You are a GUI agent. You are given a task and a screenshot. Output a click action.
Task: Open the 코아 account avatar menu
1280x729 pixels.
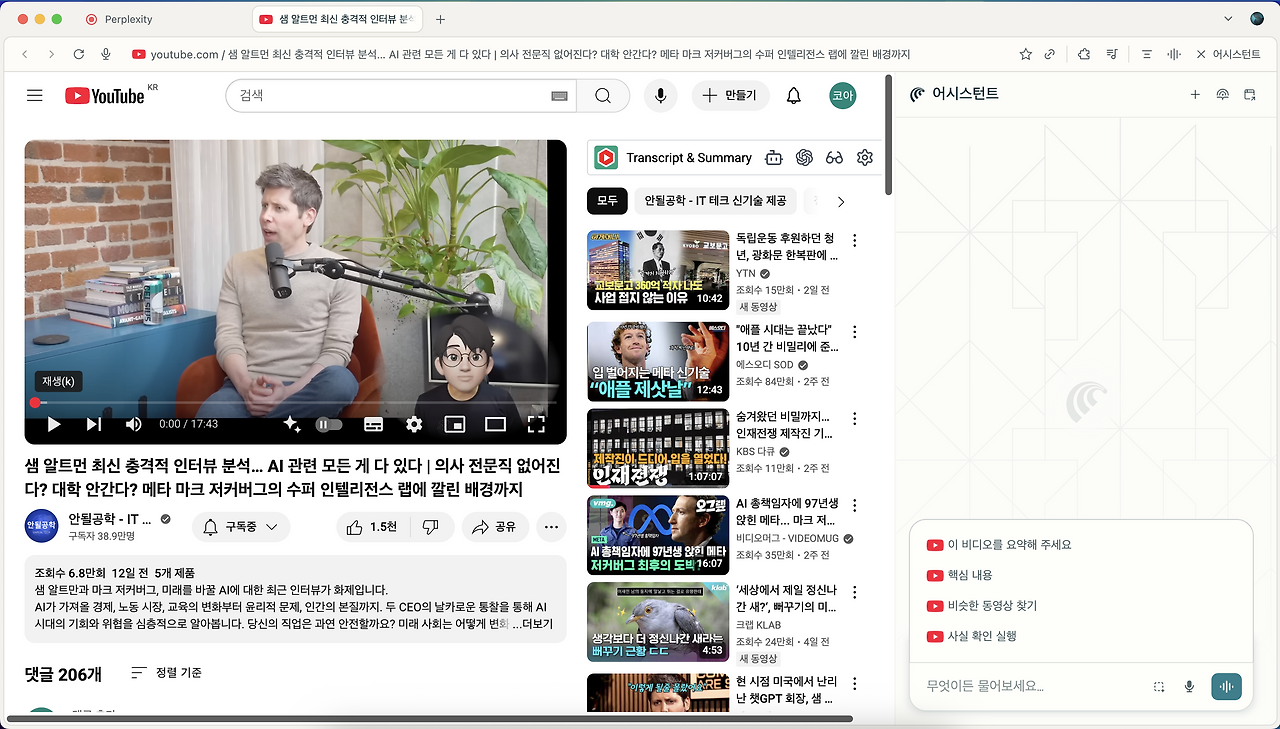(x=843, y=96)
